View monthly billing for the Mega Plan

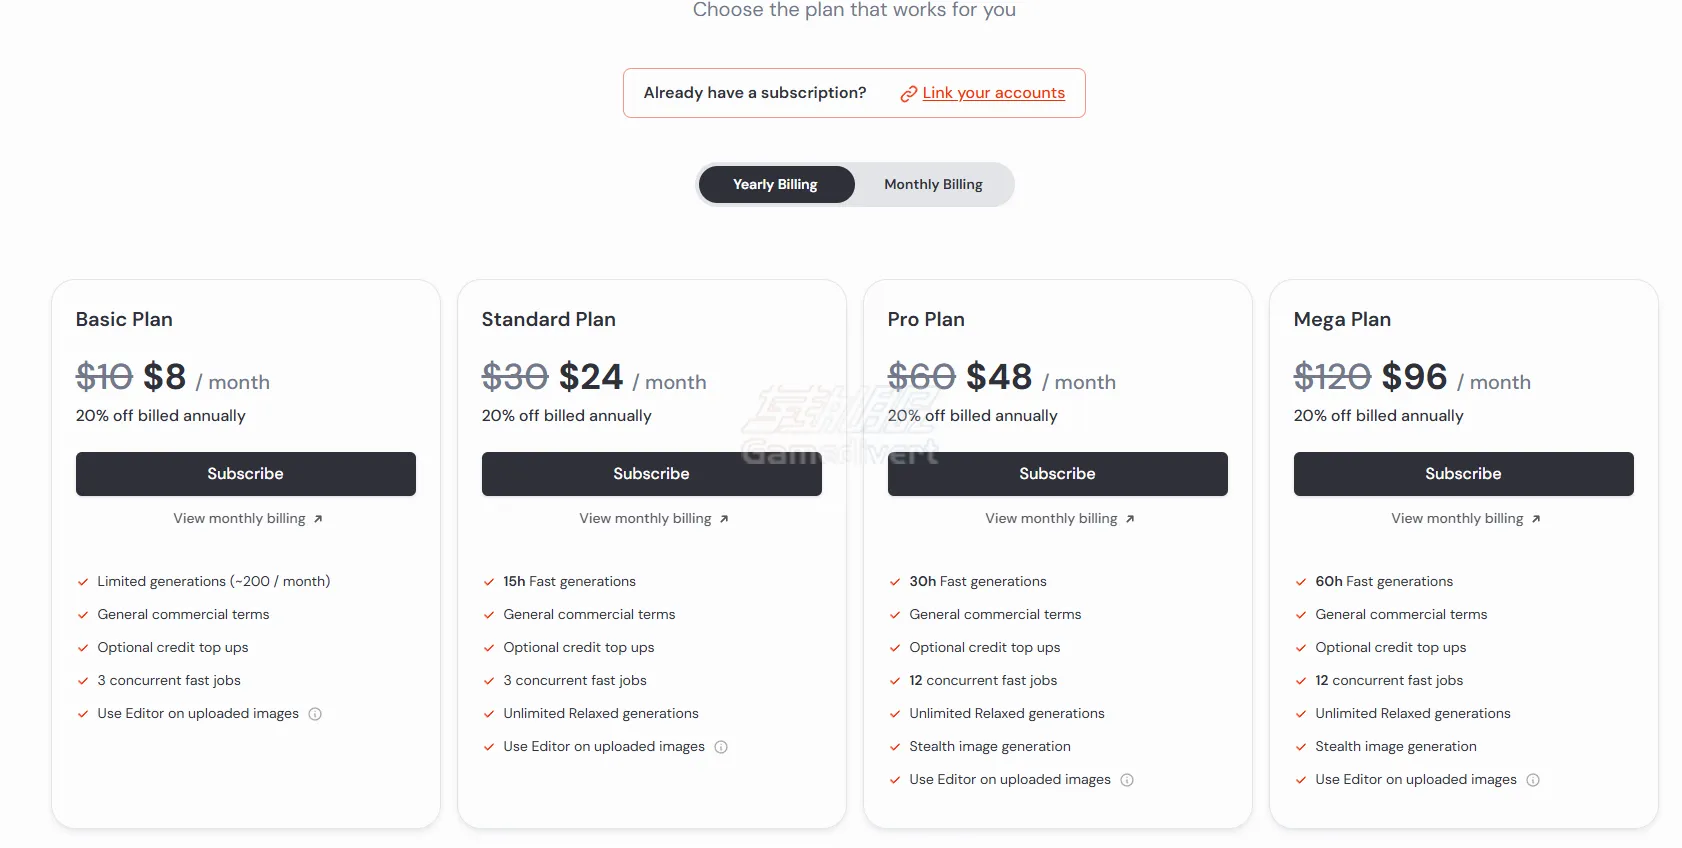click(1457, 519)
